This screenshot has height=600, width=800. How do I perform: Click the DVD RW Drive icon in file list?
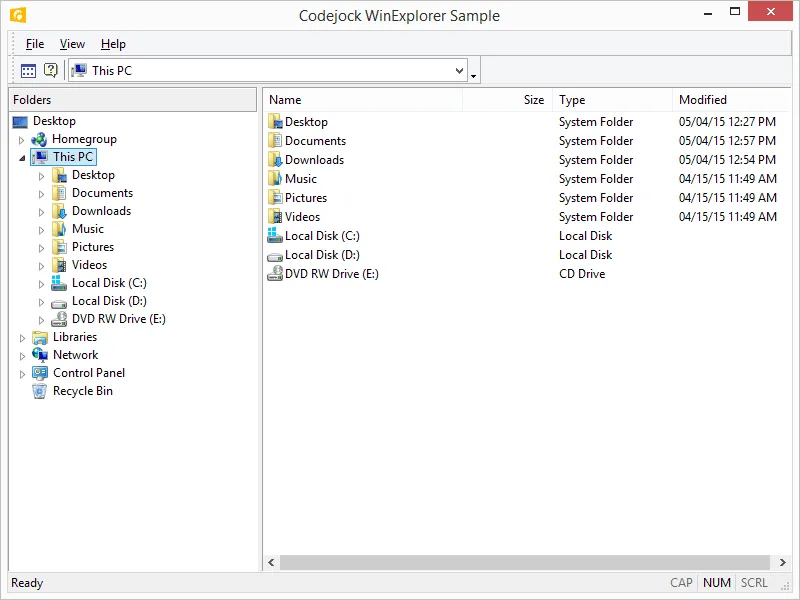[275, 273]
